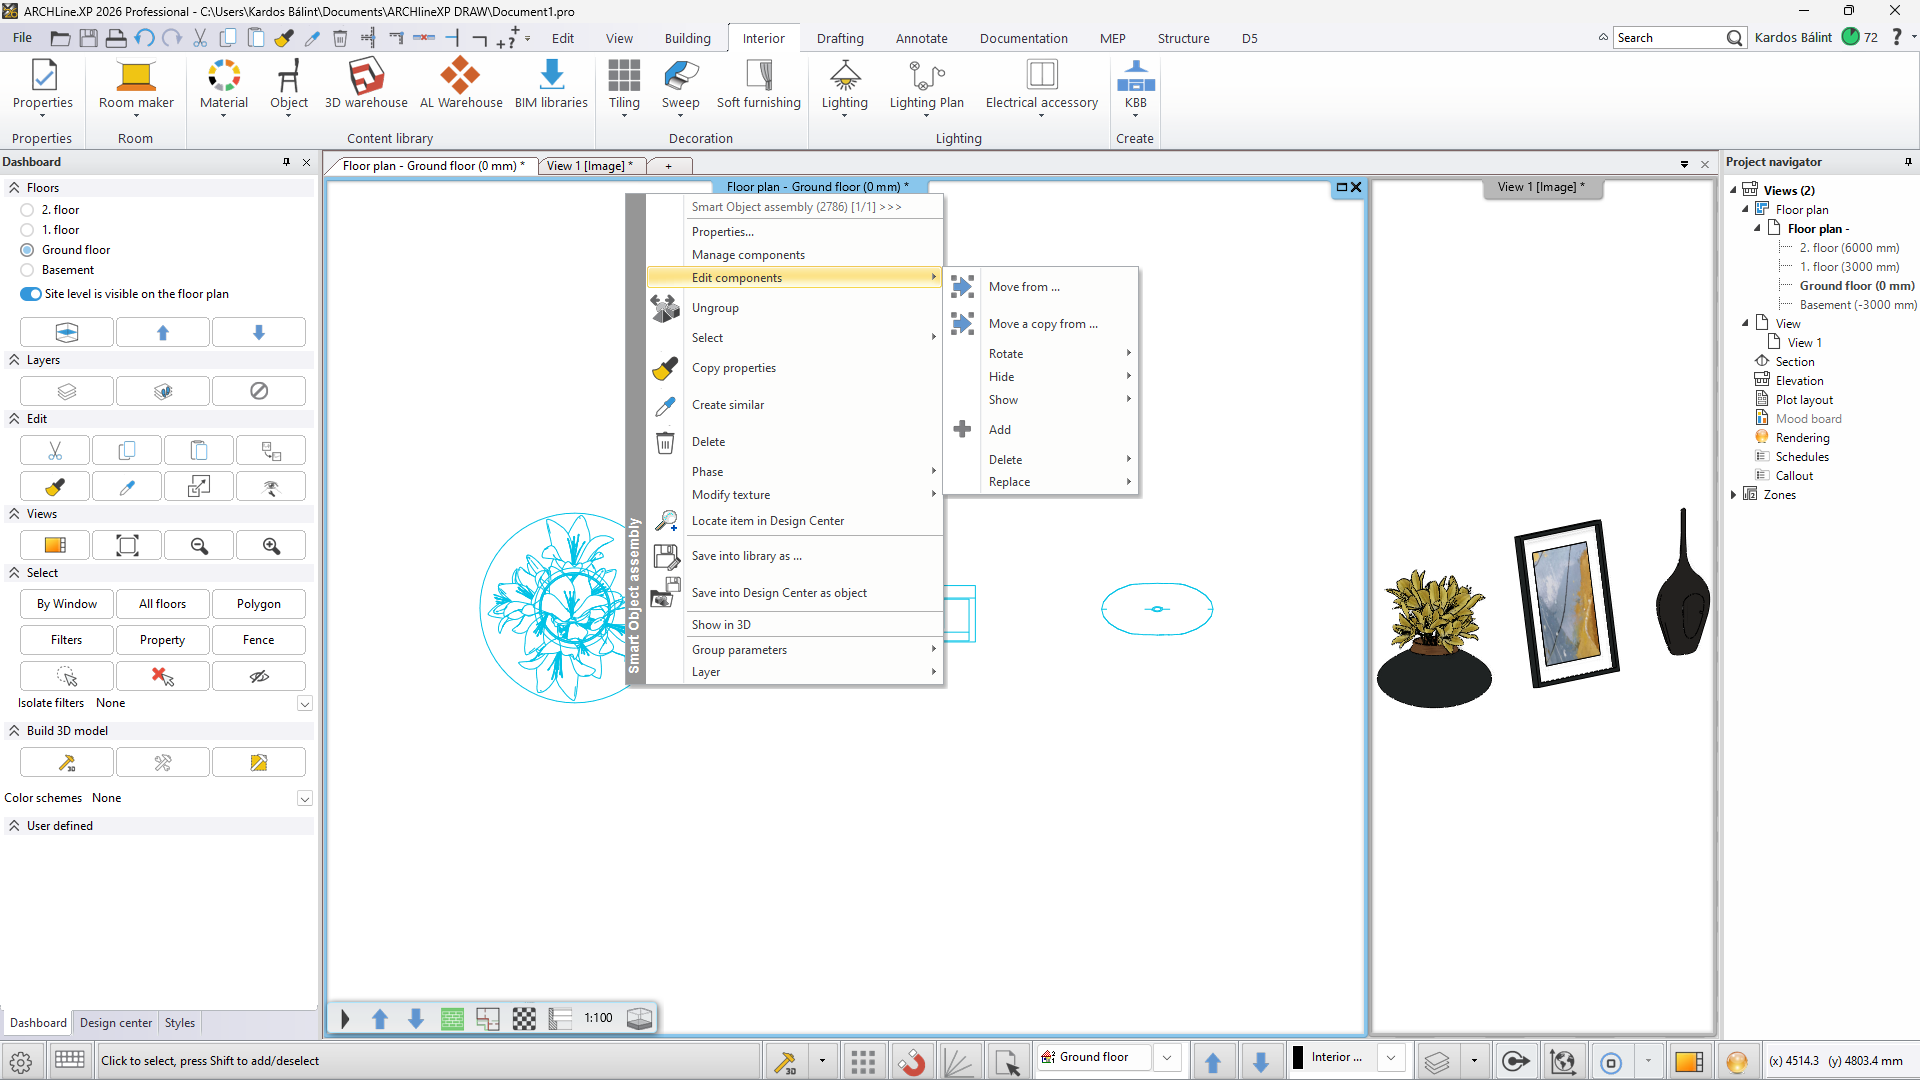Image resolution: width=1920 pixels, height=1080 pixels.
Task: Click the black layer color swatch
Action: 1298,1058
